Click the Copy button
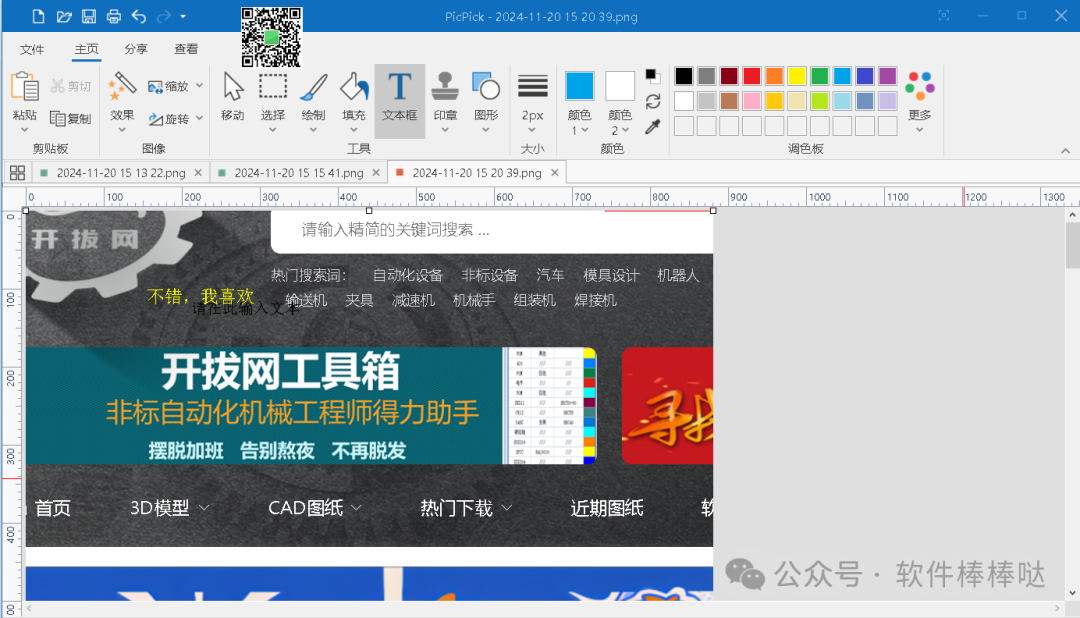This screenshot has height=618, width=1080. tap(71, 119)
